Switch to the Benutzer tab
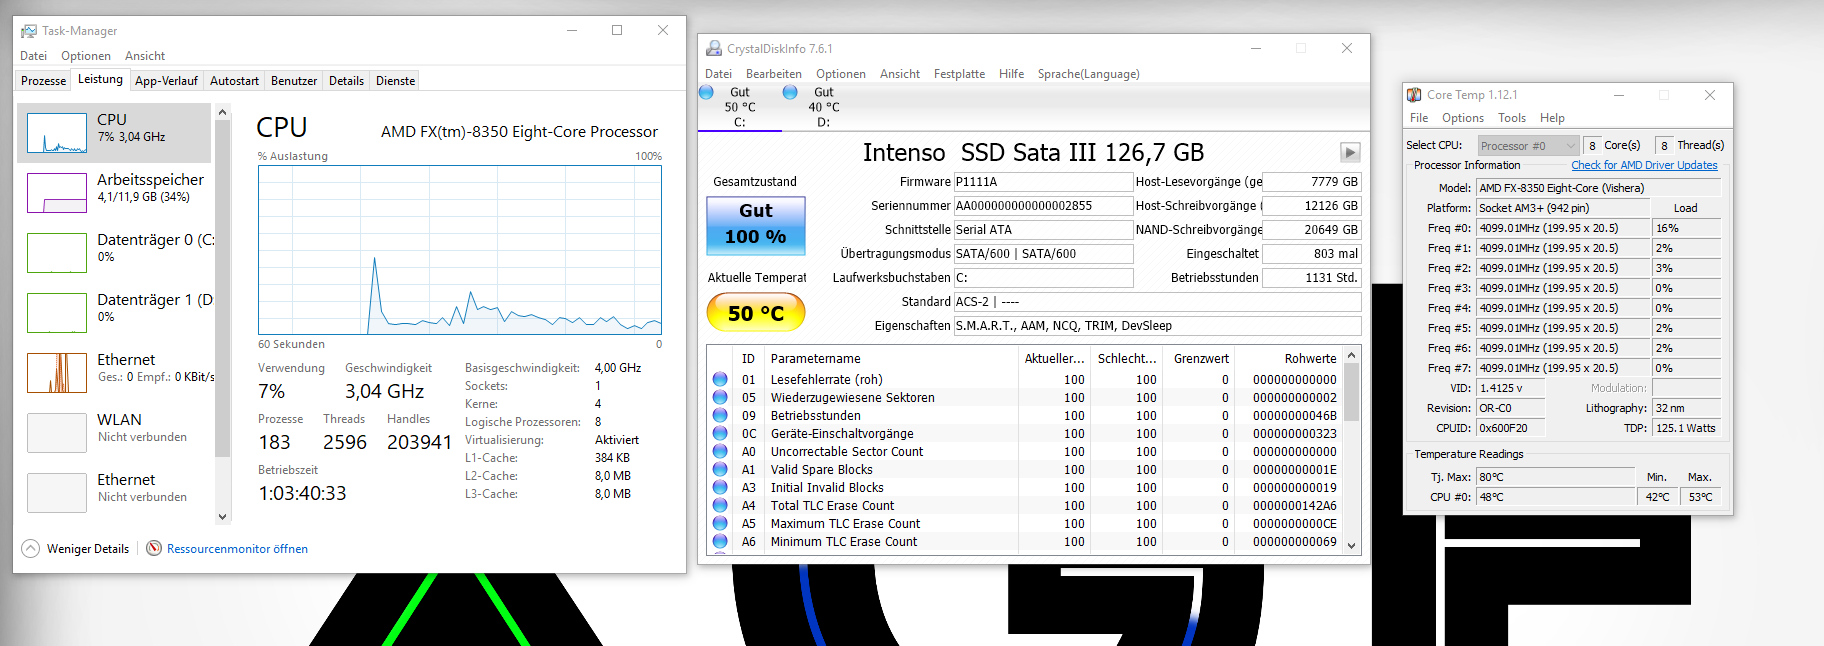This screenshot has height=646, width=1824. (294, 81)
